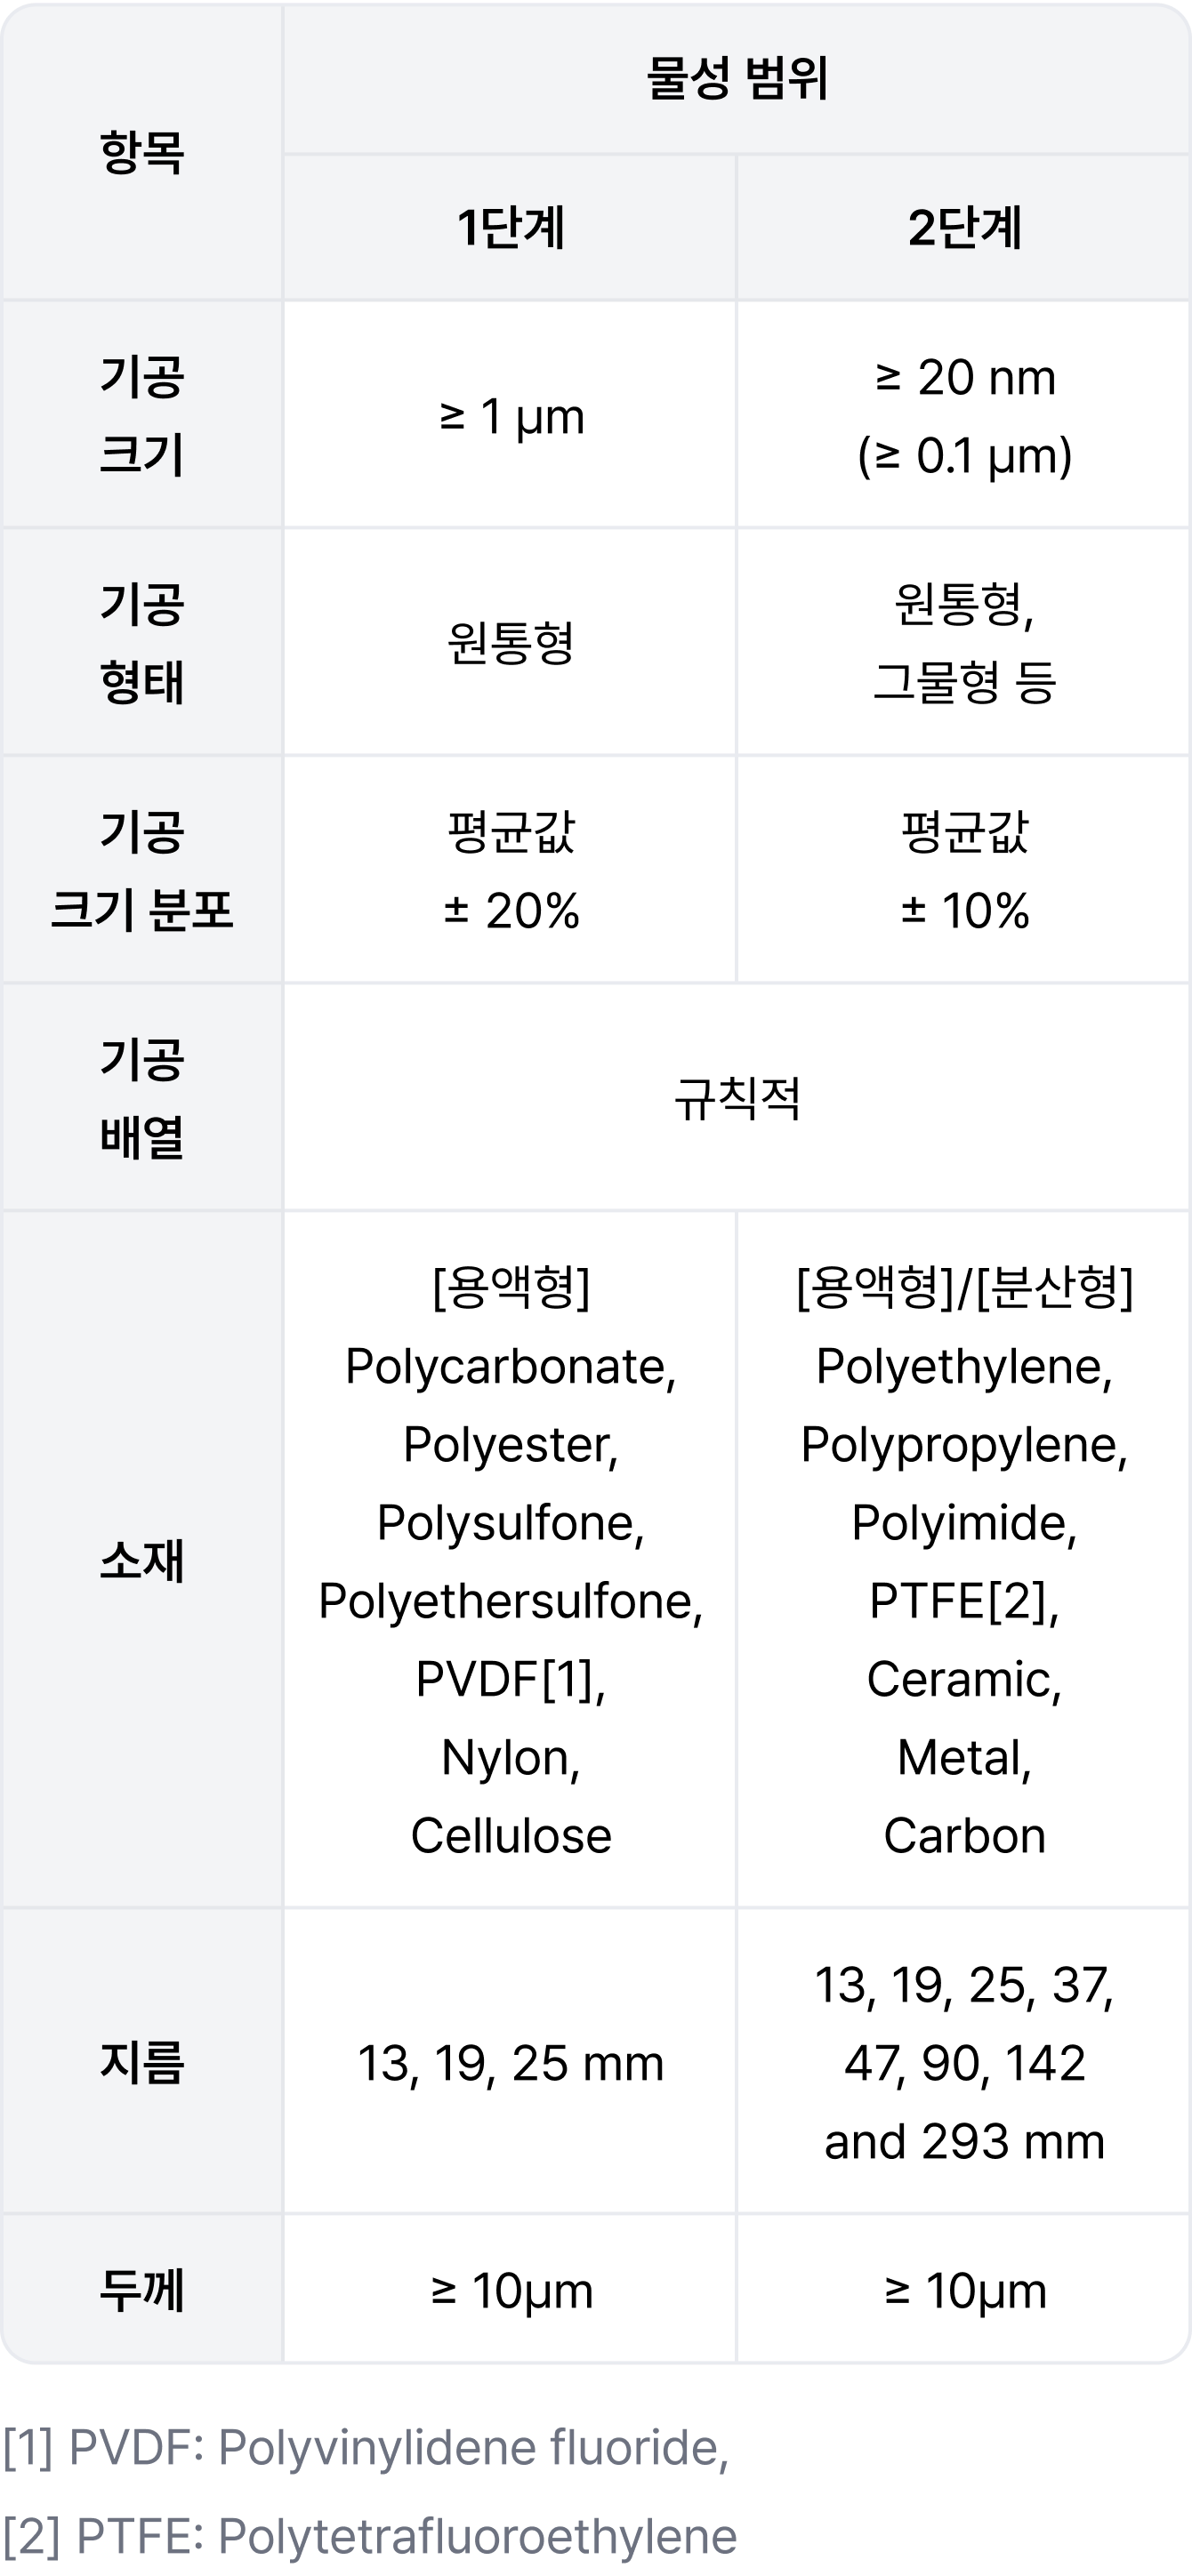
Task: Click the ≥ 20 nm cell
Action: coord(964,415)
